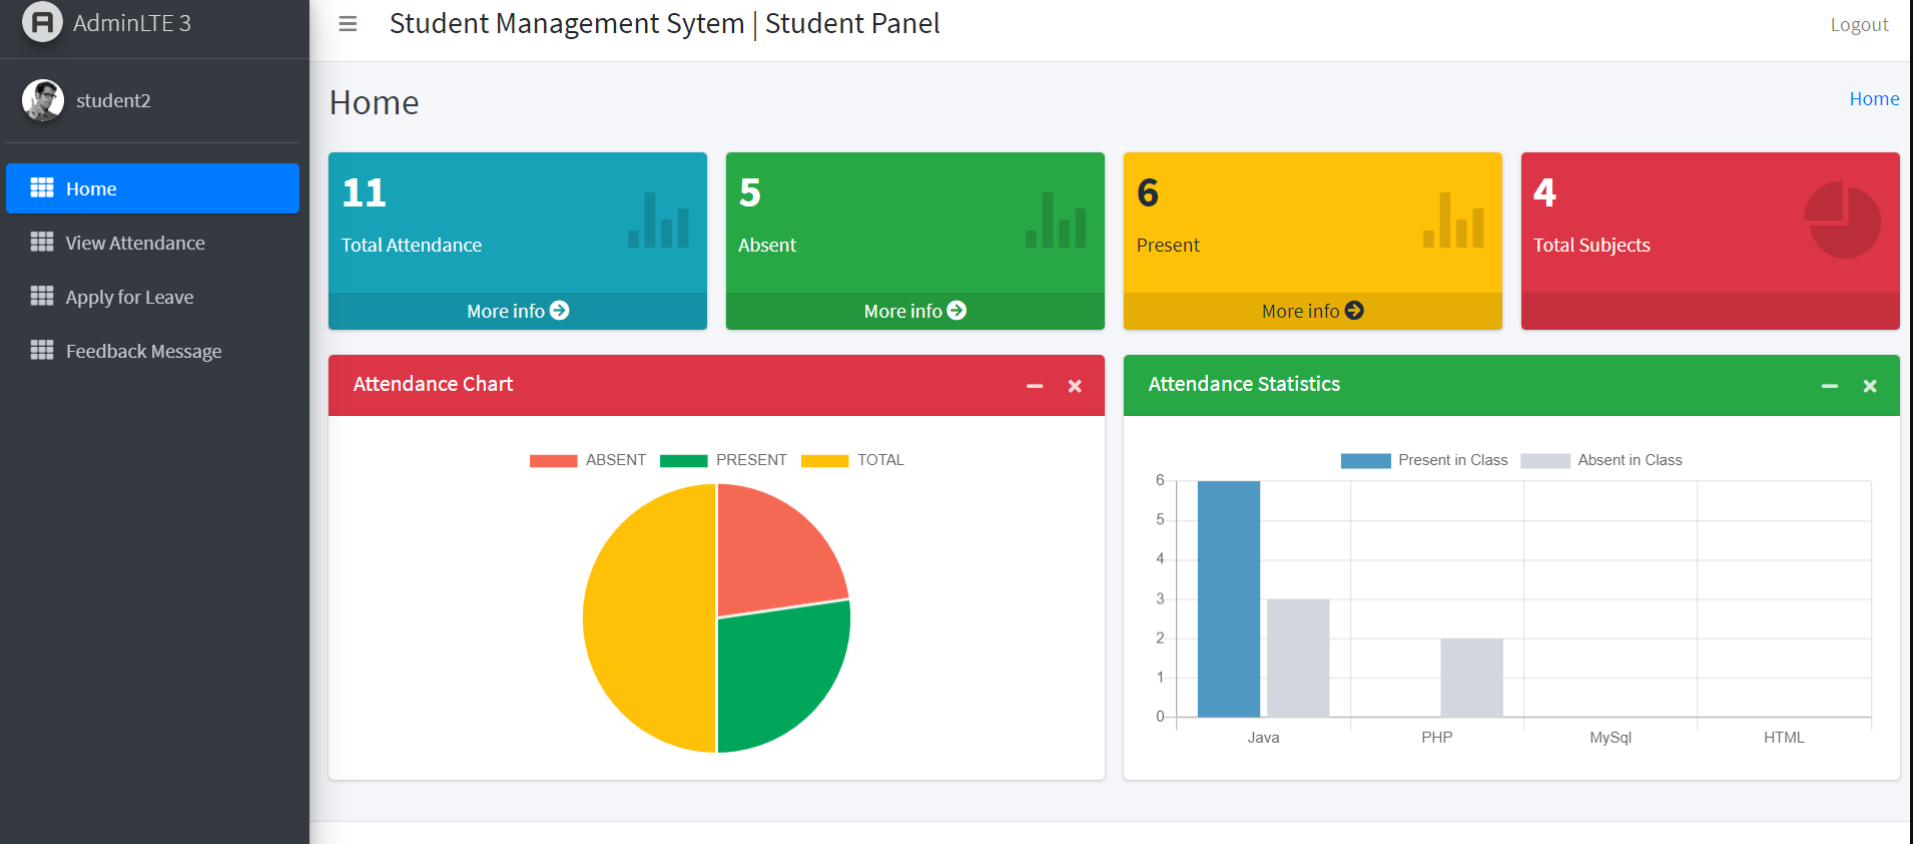The height and width of the screenshot is (844, 1913).
Task: Open Home in the sidebar menu
Action: tap(153, 188)
